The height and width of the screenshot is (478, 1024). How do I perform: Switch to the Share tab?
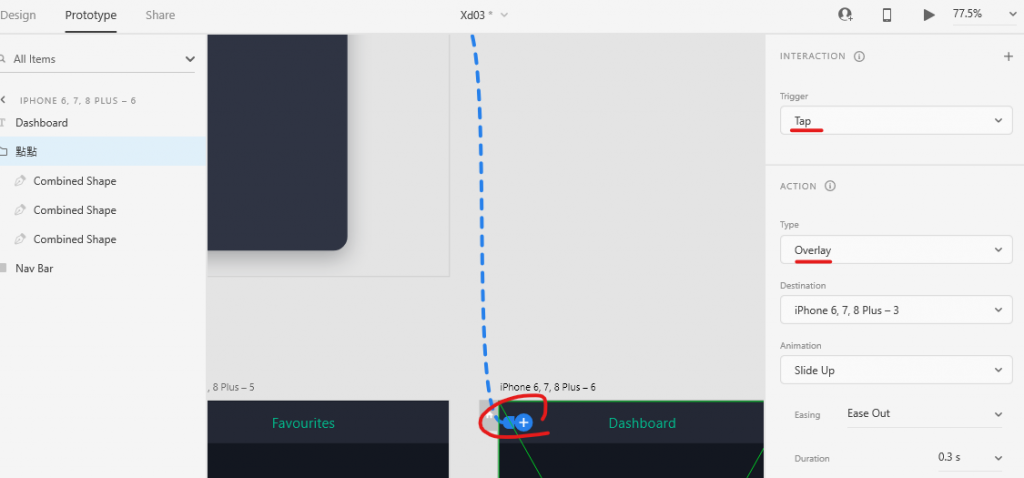tap(160, 15)
